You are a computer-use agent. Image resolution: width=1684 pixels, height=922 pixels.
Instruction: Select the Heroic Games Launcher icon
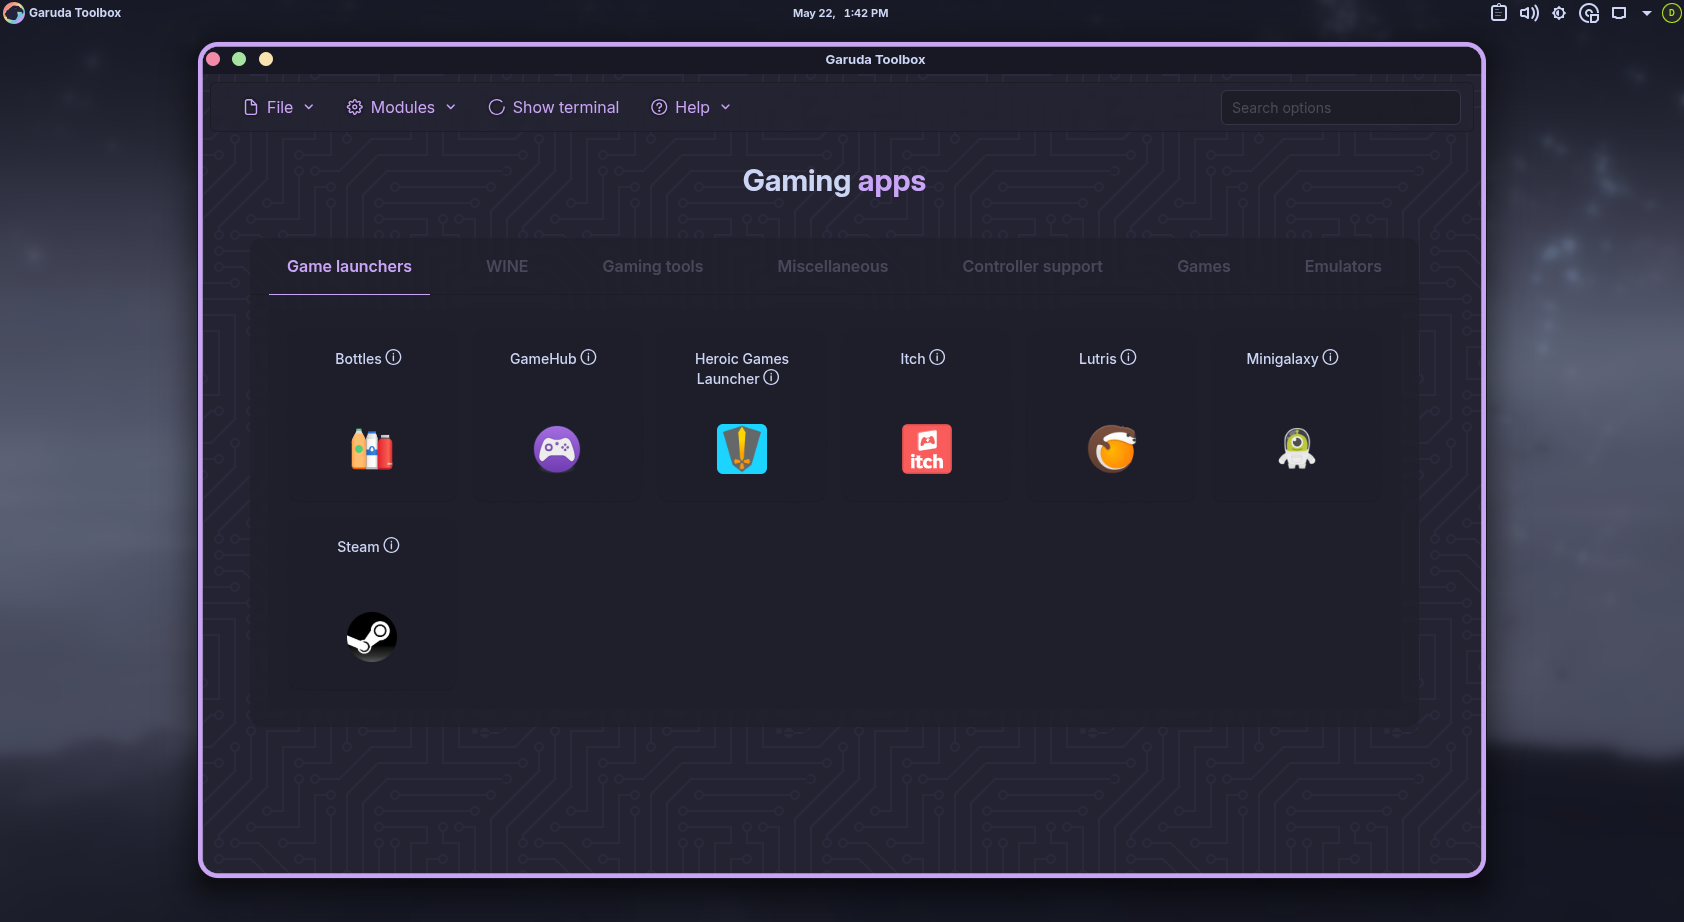click(742, 449)
